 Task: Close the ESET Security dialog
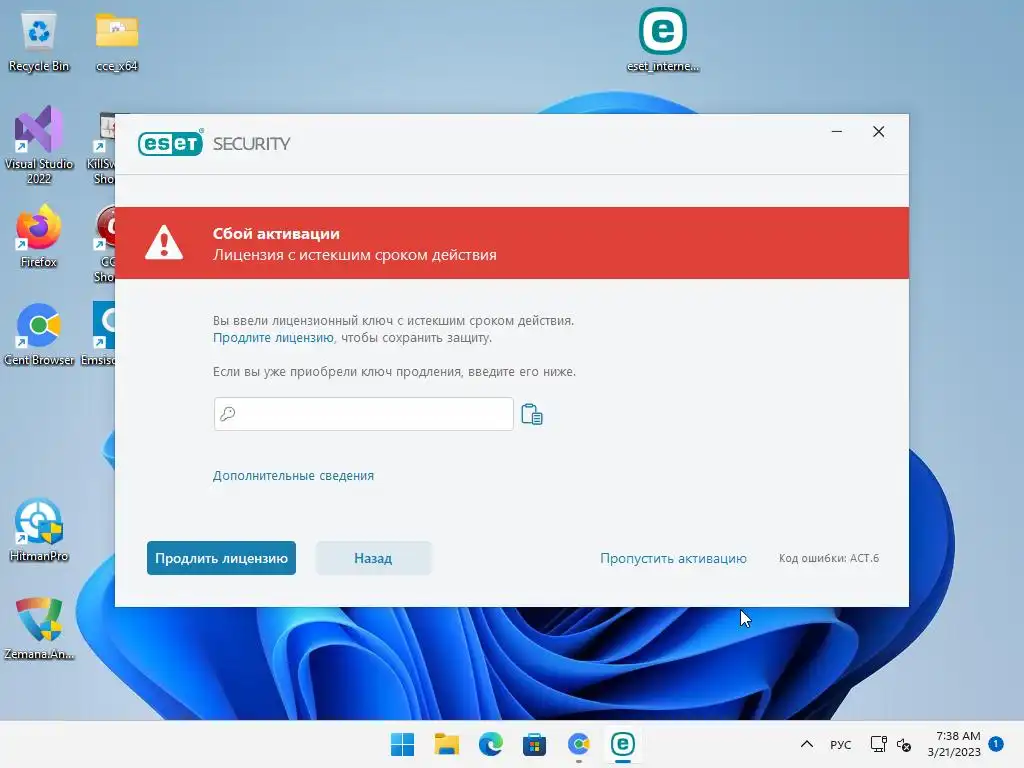coord(878,132)
